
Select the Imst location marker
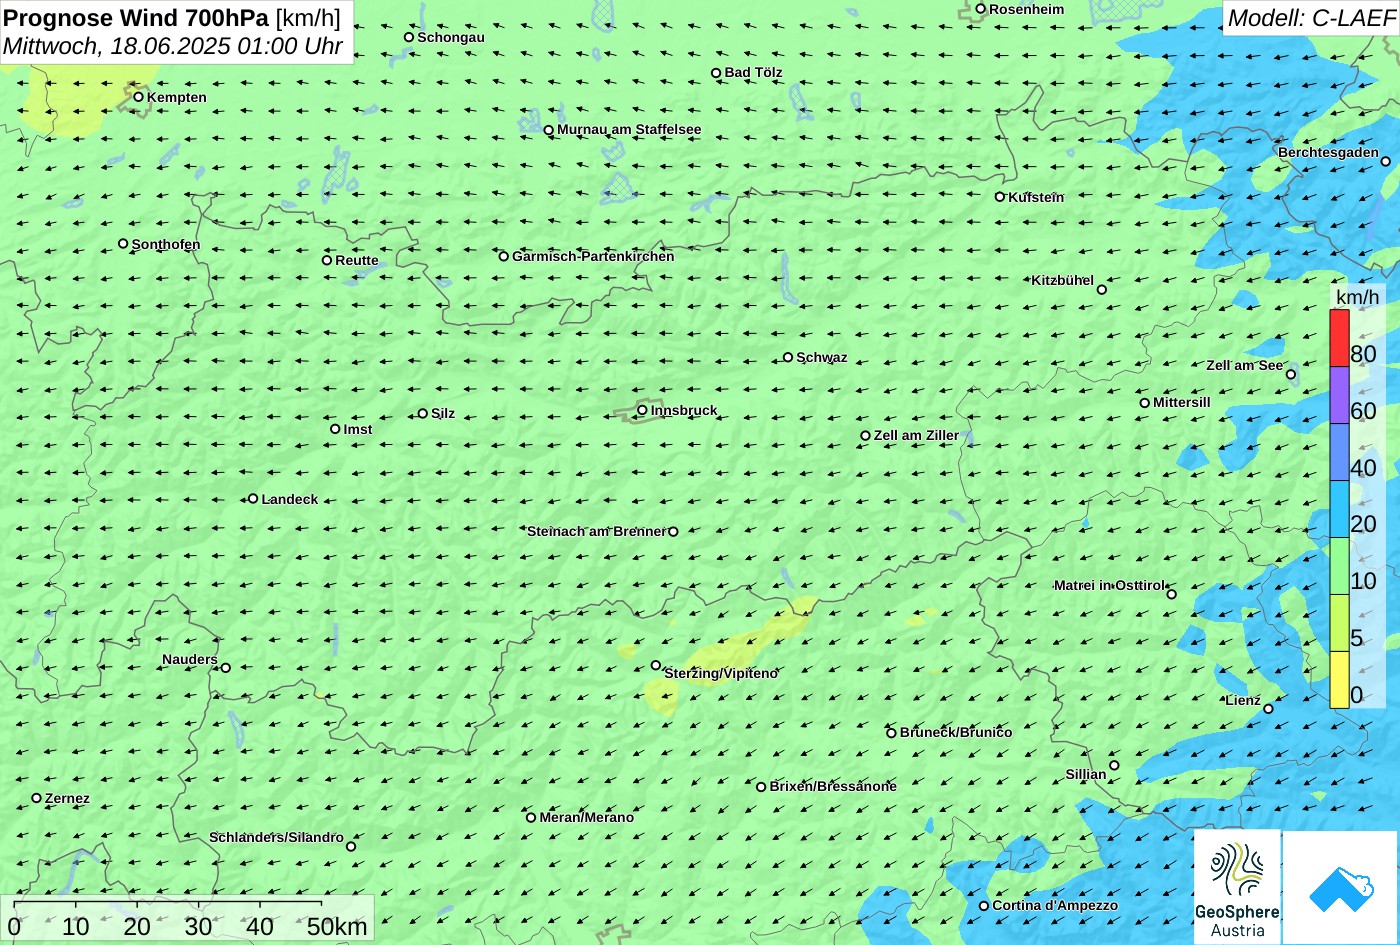335,429
